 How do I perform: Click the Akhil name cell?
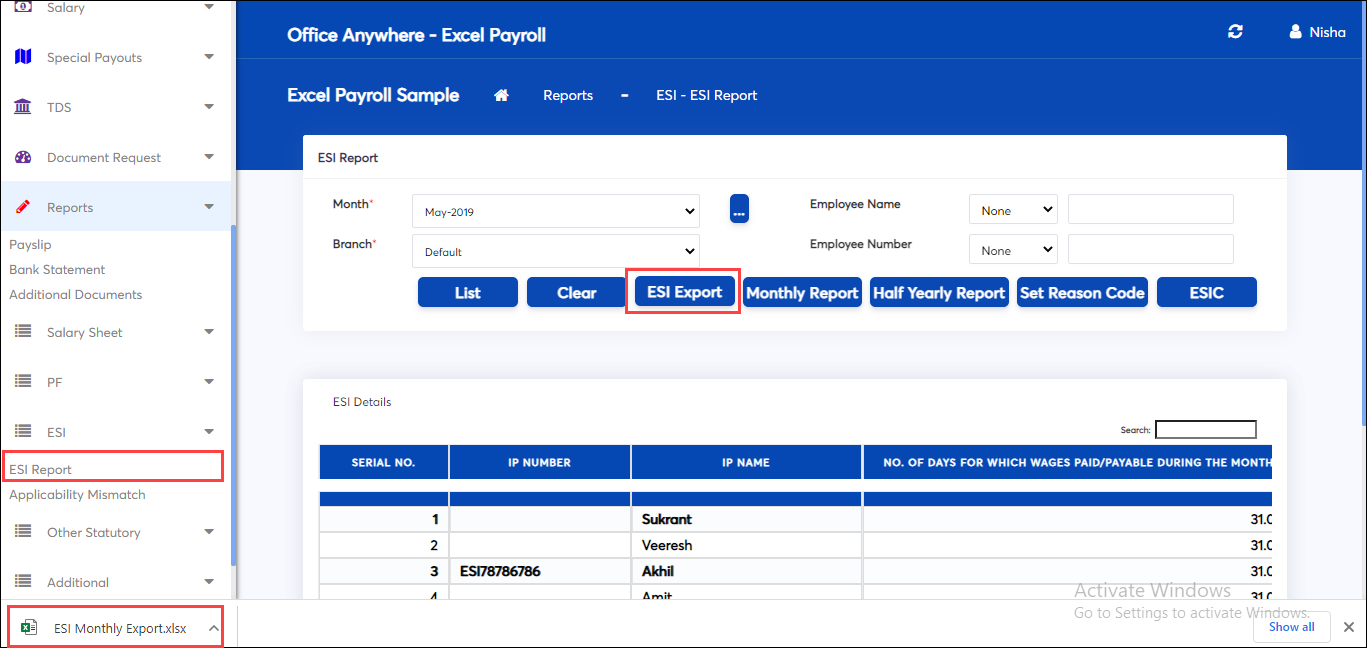(747, 571)
